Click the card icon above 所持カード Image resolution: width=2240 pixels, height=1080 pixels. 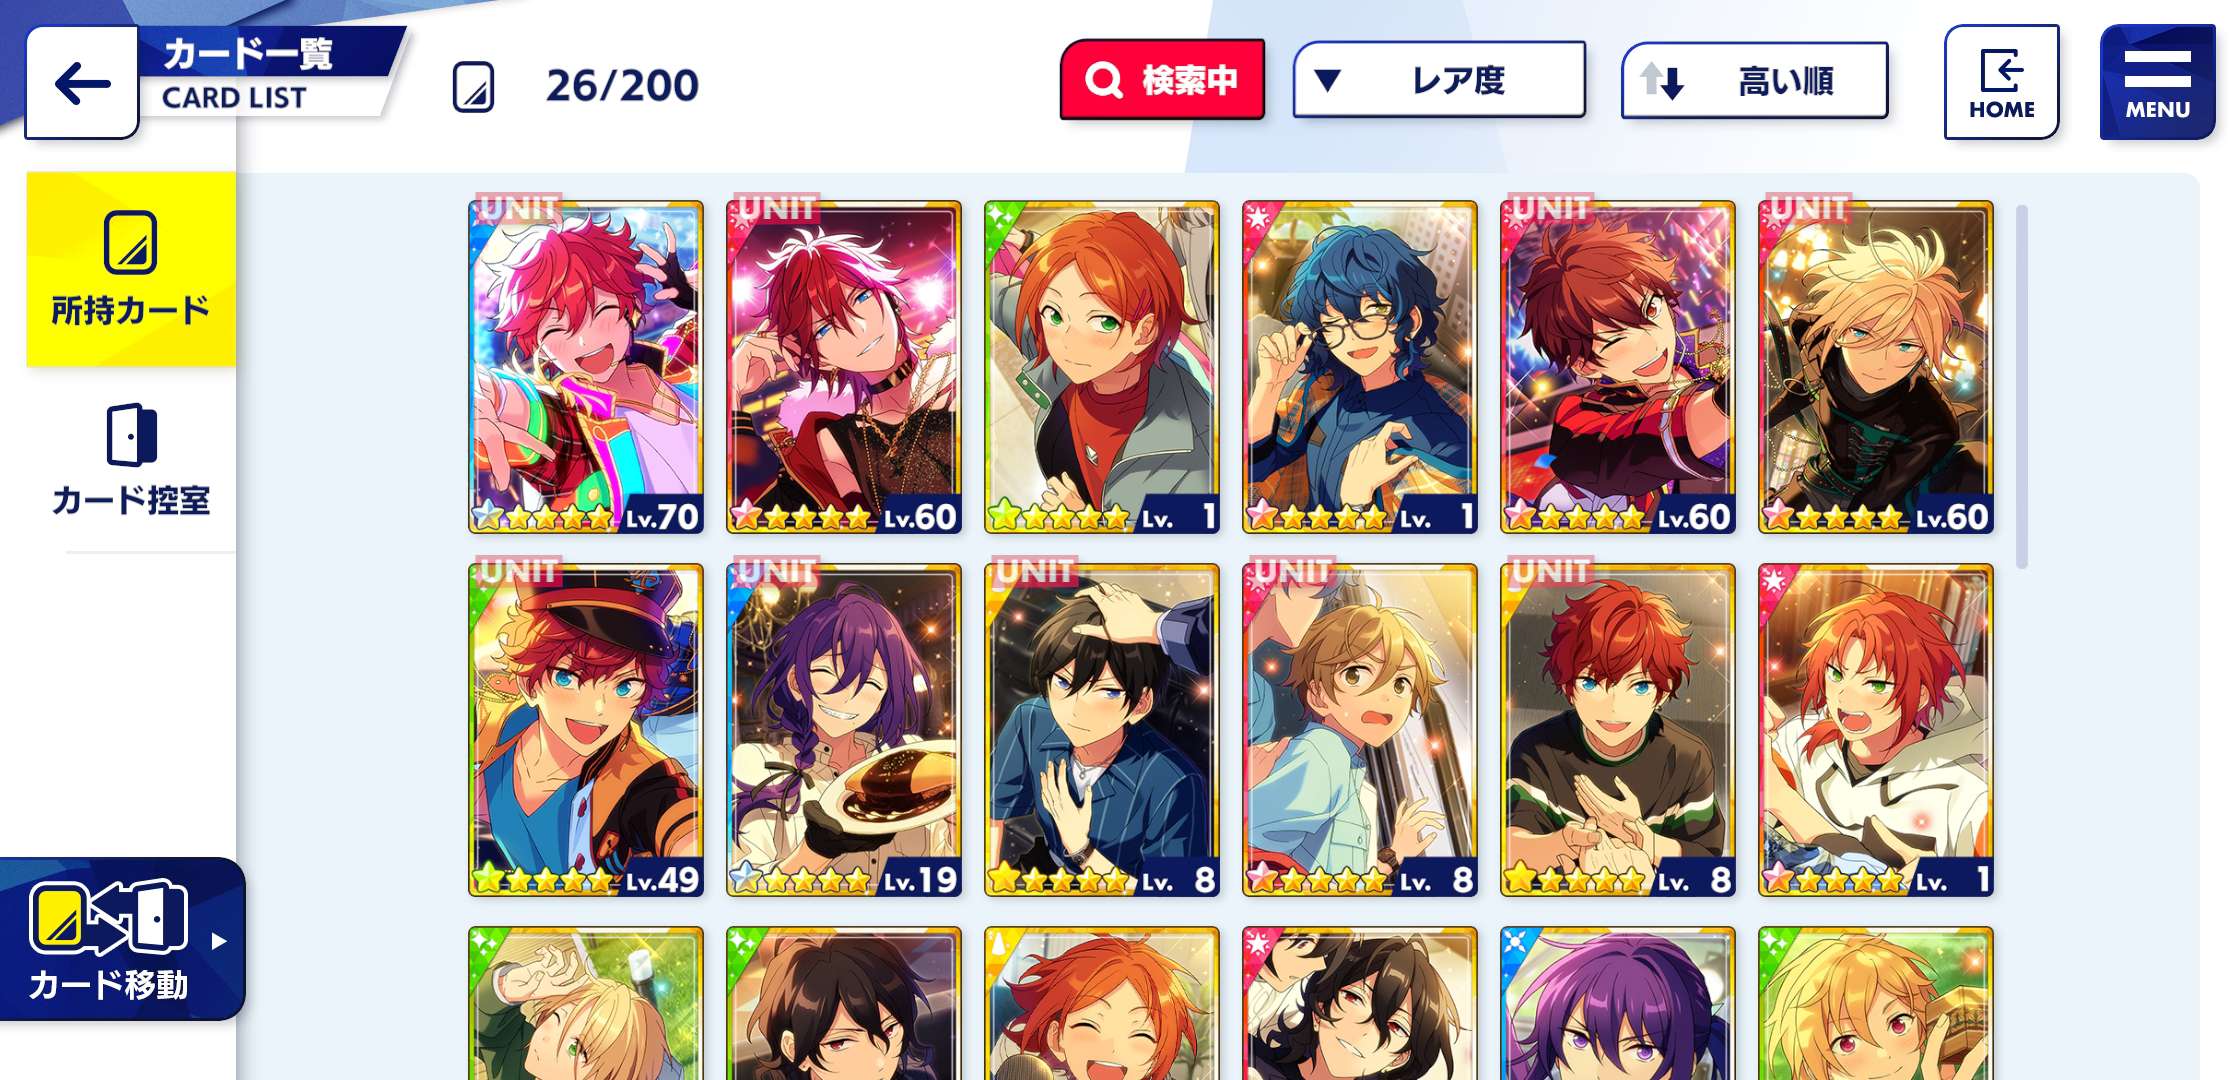point(131,242)
